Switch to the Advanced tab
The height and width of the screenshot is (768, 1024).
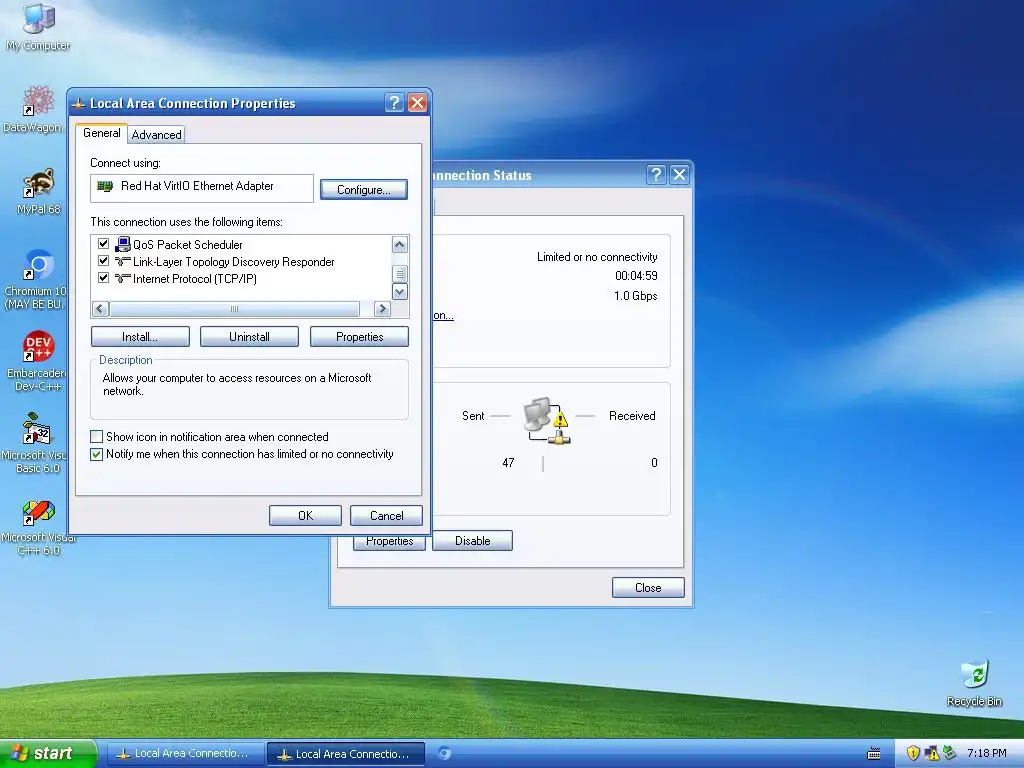point(156,135)
